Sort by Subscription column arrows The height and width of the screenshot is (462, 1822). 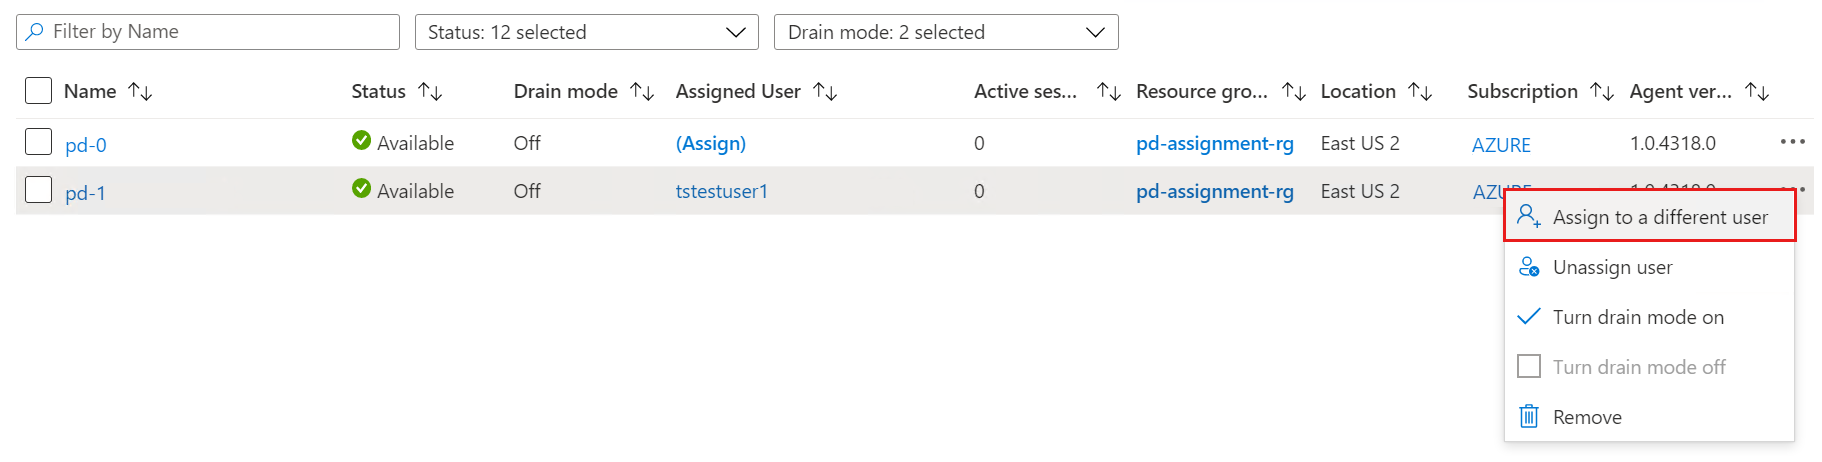[x=1602, y=92]
